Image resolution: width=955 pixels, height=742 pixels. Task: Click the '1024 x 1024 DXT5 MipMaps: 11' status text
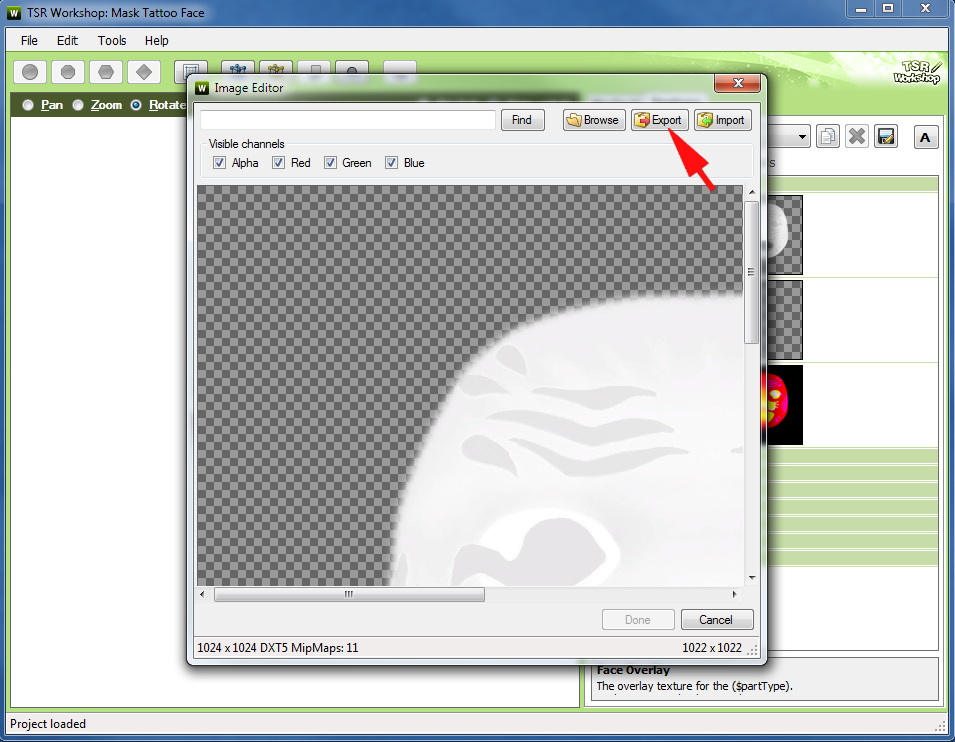[278, 648]
